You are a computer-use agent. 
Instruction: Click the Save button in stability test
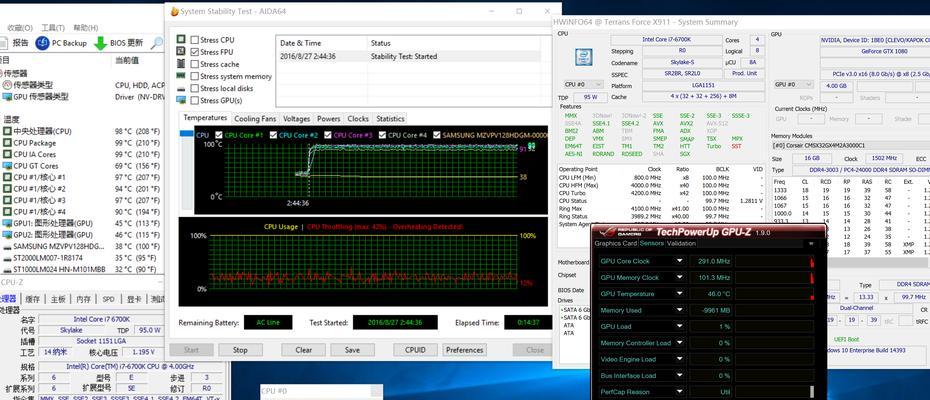[x=352, y=350]
